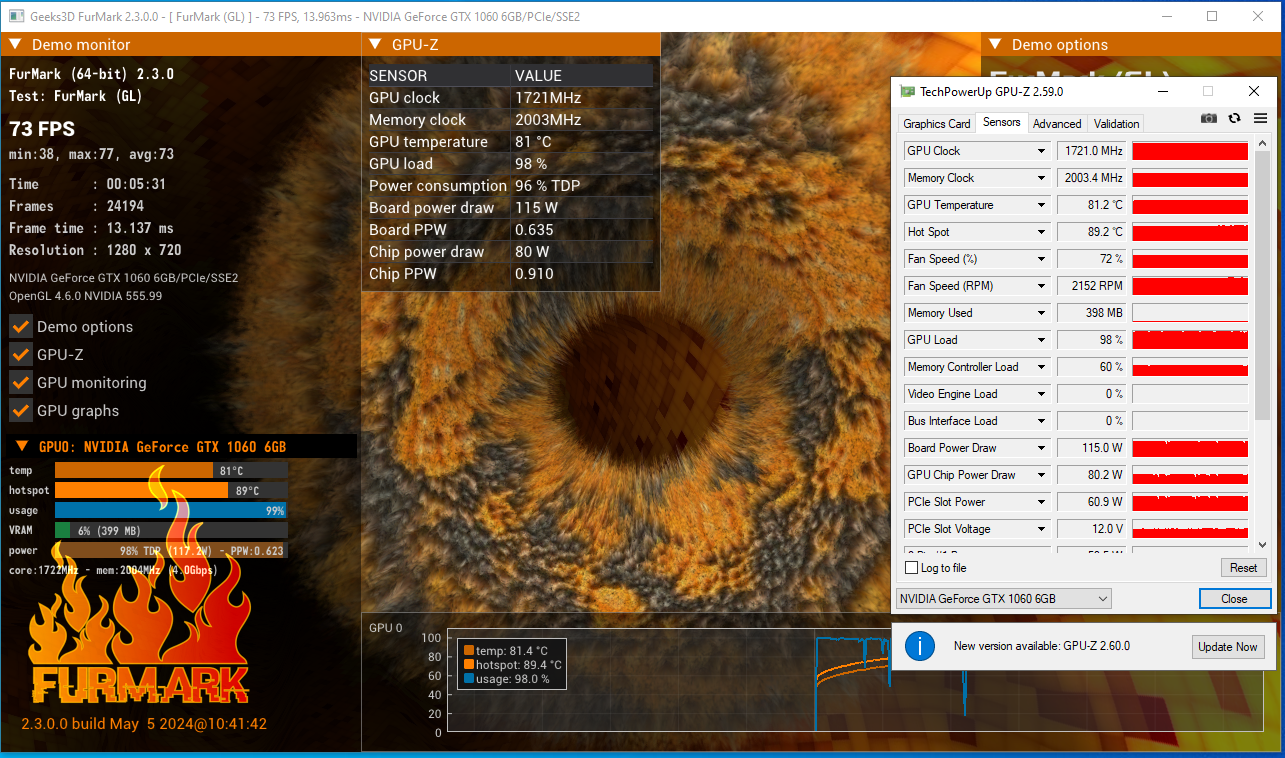
Task: Click the blue info icon in update notice
Action: click(x=919, y=646)
